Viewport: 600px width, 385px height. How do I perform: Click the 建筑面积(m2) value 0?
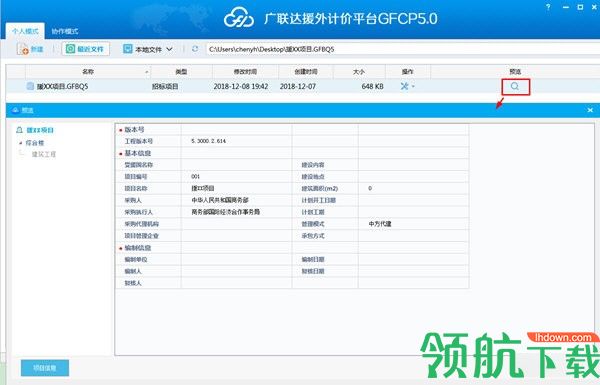(x=370, y=189)
